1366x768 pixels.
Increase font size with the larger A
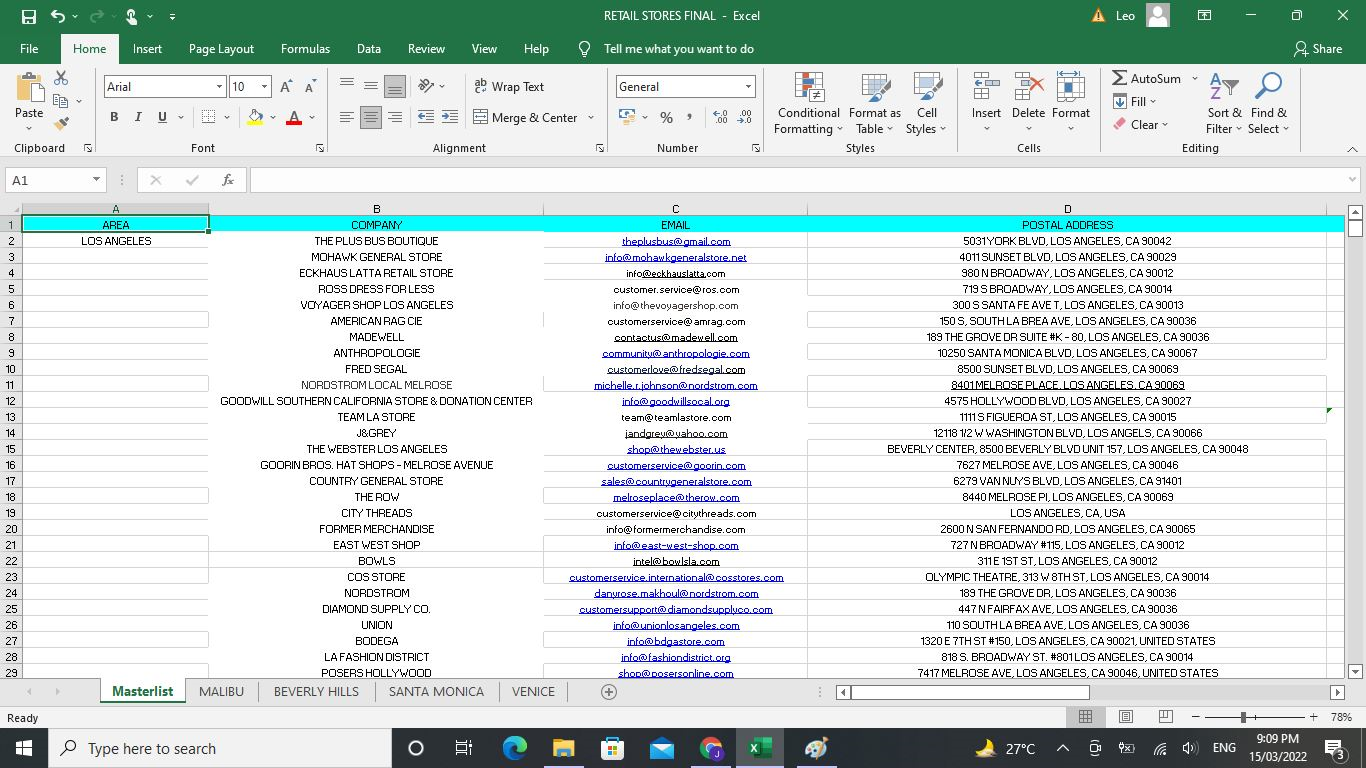coord(287,87)
